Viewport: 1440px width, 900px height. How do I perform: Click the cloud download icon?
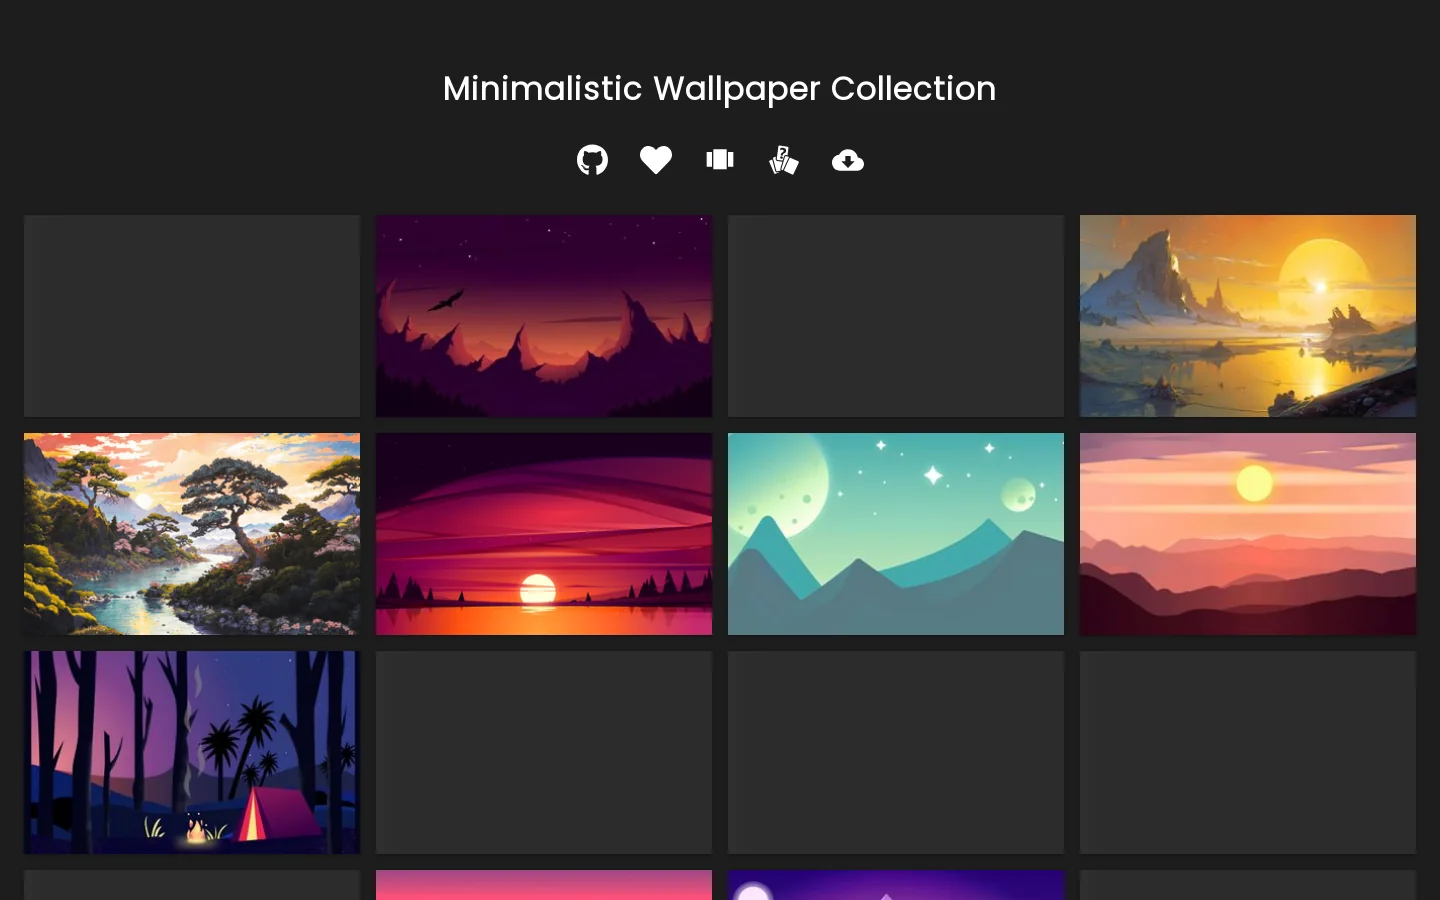[x=848, y=160]
